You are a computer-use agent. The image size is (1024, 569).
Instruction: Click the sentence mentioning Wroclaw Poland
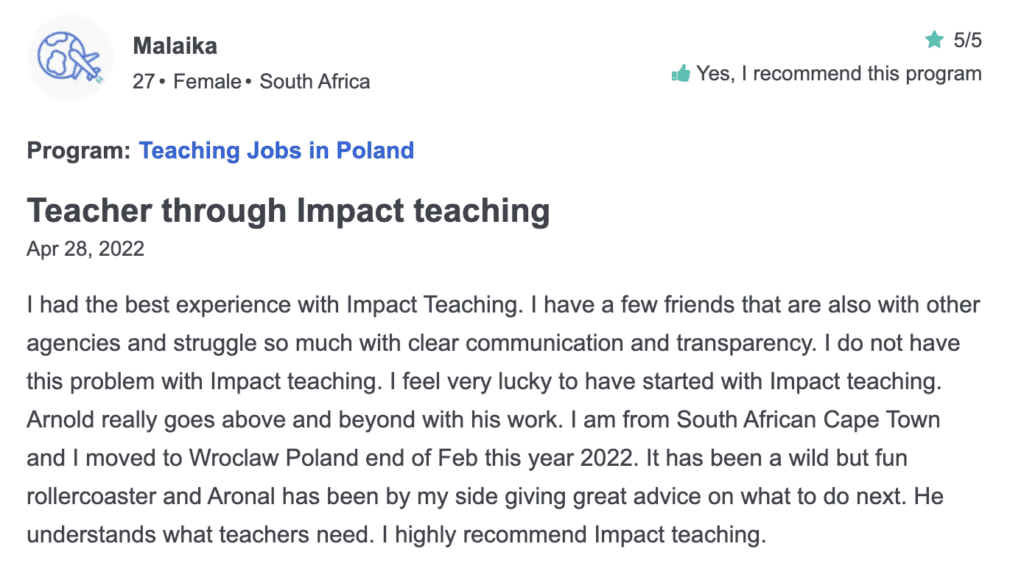pyautogui.click(x=332, y=457)
